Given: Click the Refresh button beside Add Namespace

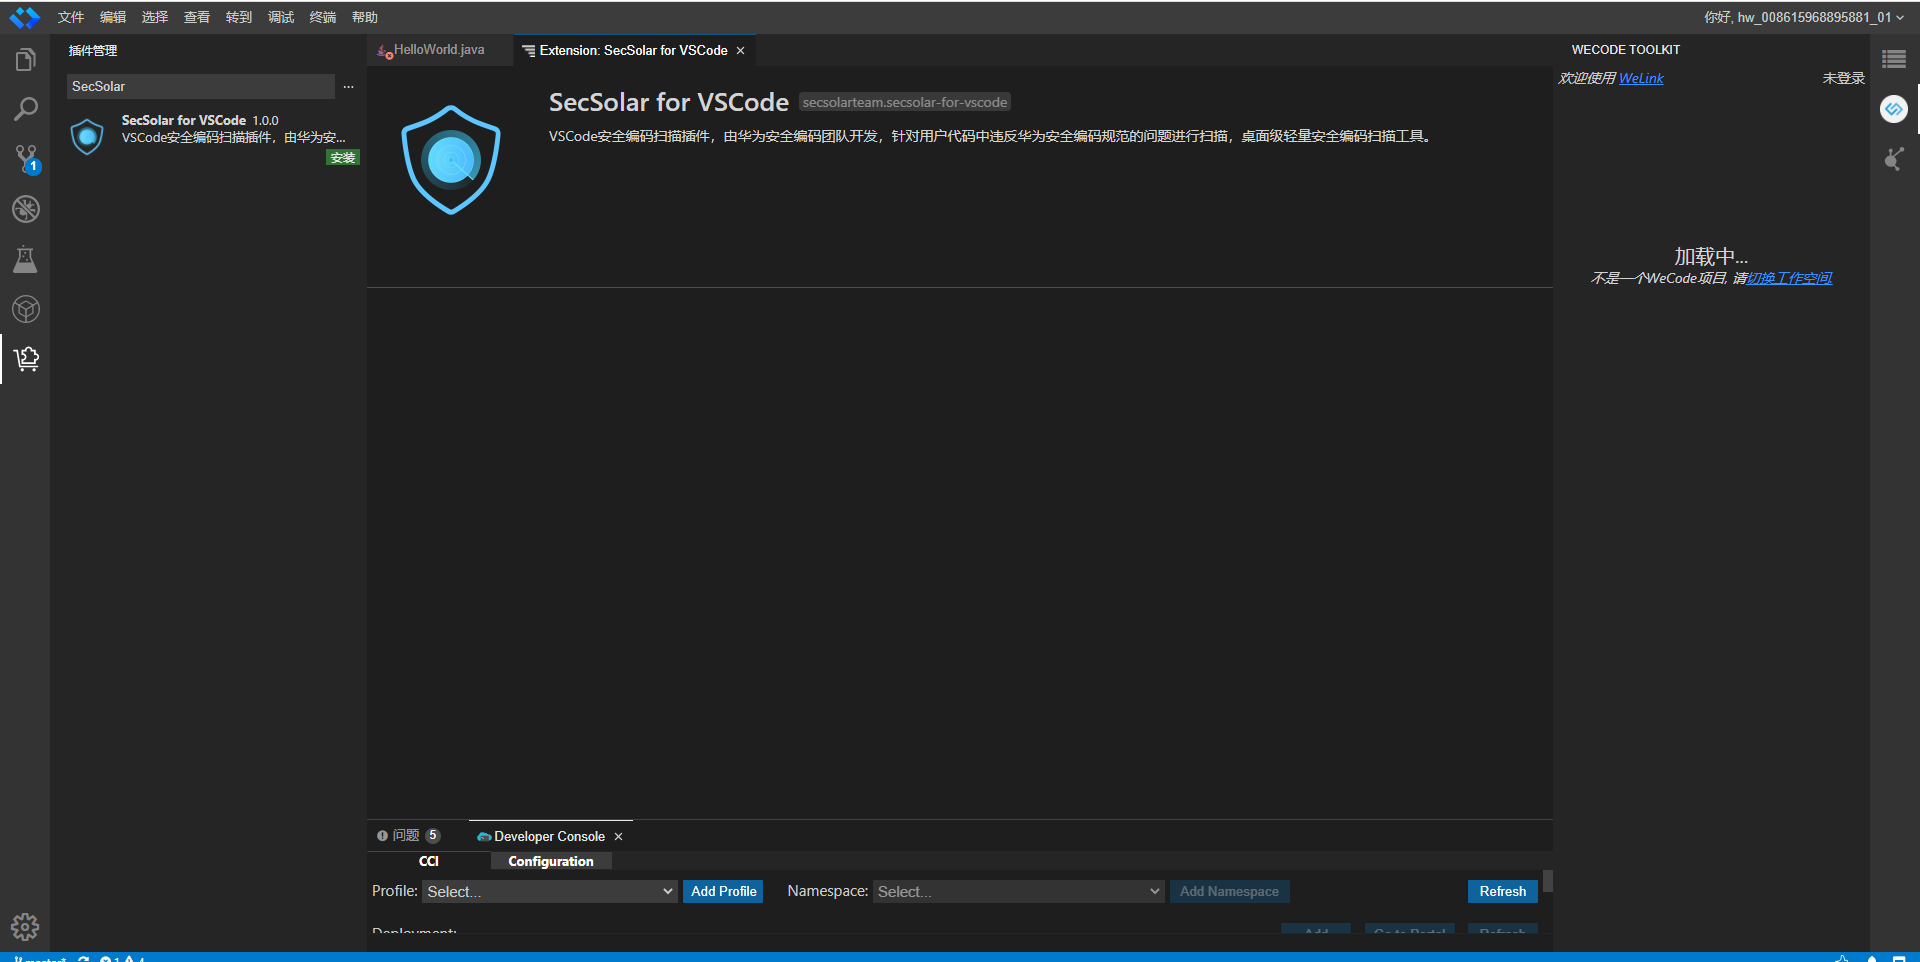Looking at the screenshot, I should [x=1502, y=892].
